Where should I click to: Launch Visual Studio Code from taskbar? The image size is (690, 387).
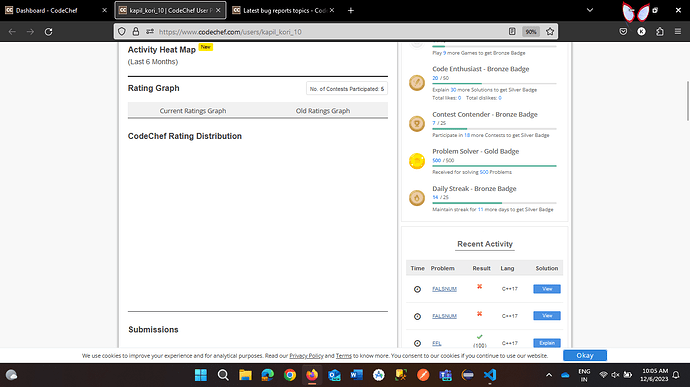pos(490,375)
